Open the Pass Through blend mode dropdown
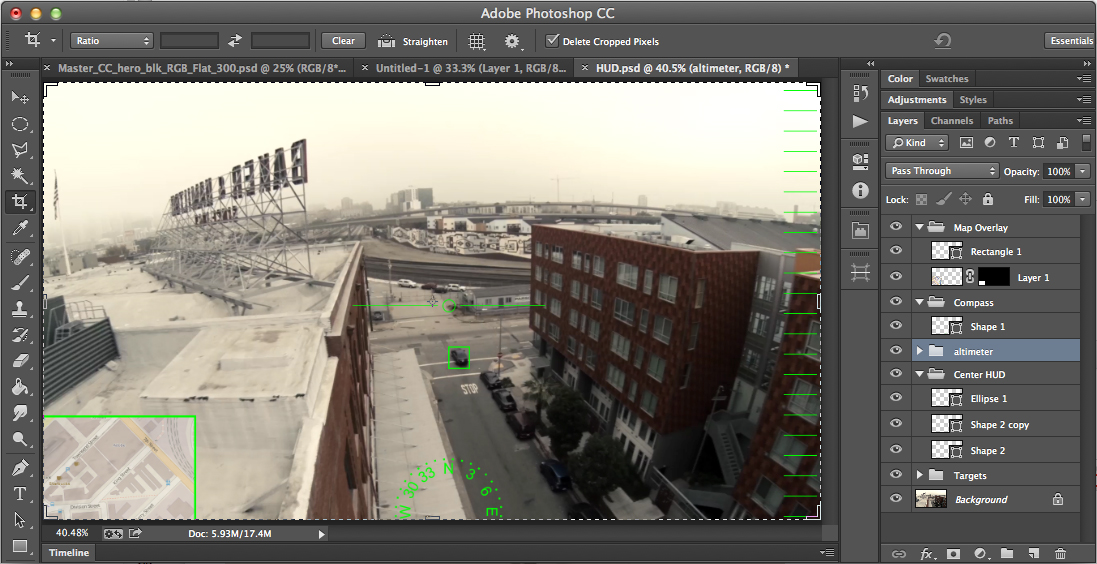 [942, 171]
